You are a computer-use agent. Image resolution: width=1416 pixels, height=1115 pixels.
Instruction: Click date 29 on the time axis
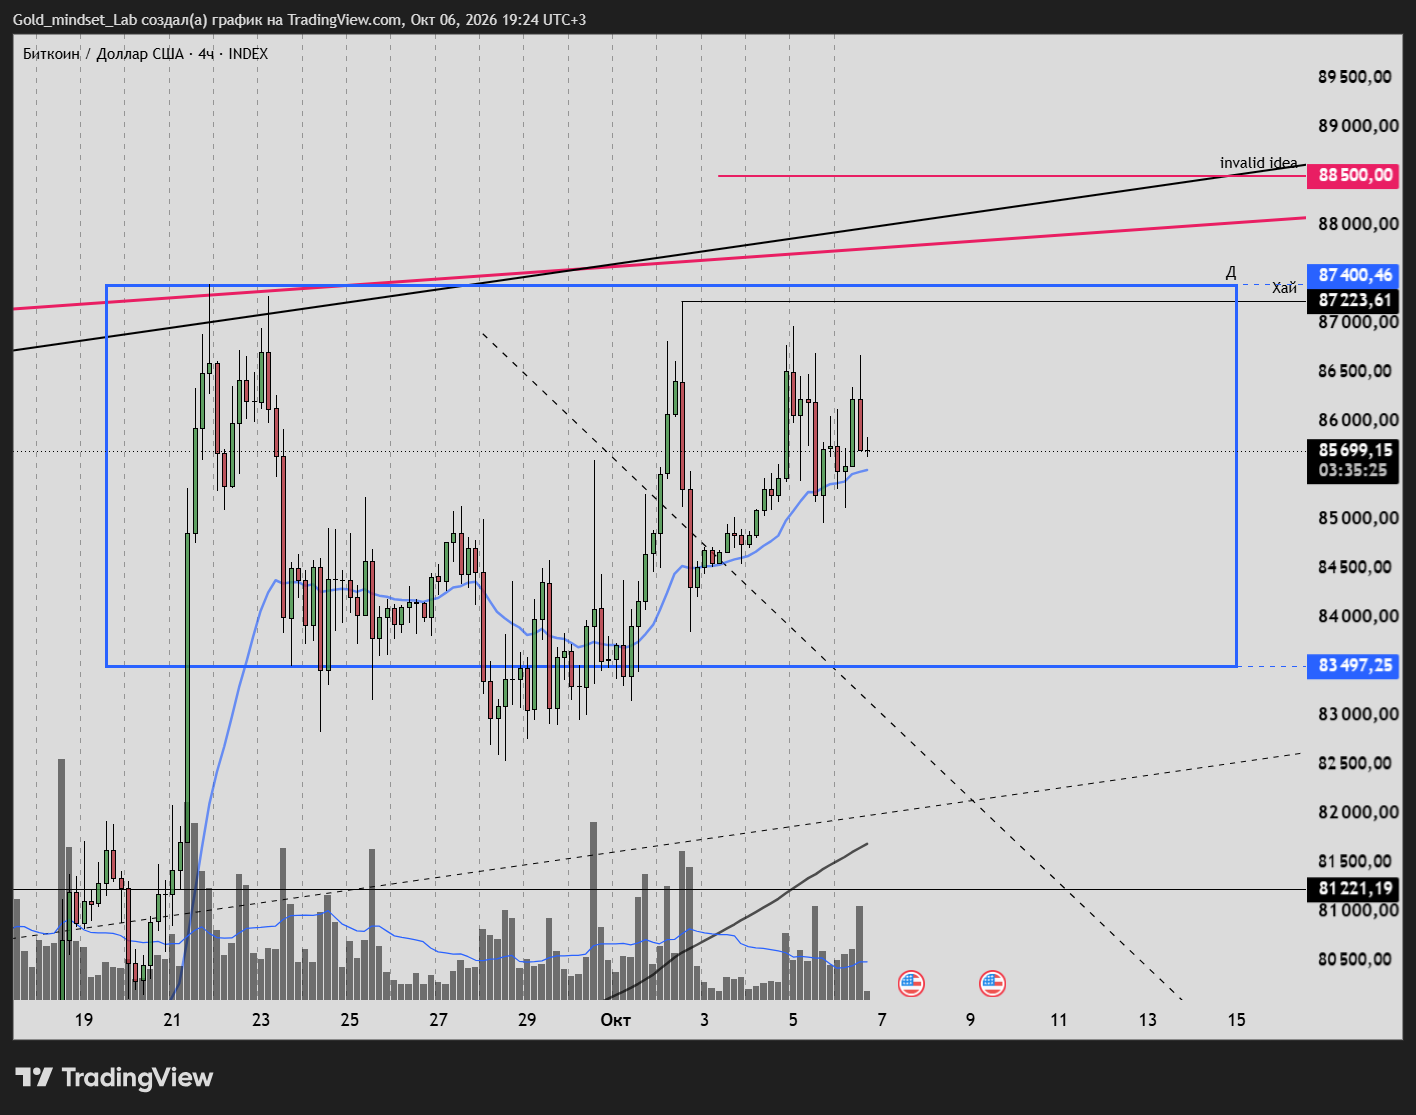pos(527,1020)
